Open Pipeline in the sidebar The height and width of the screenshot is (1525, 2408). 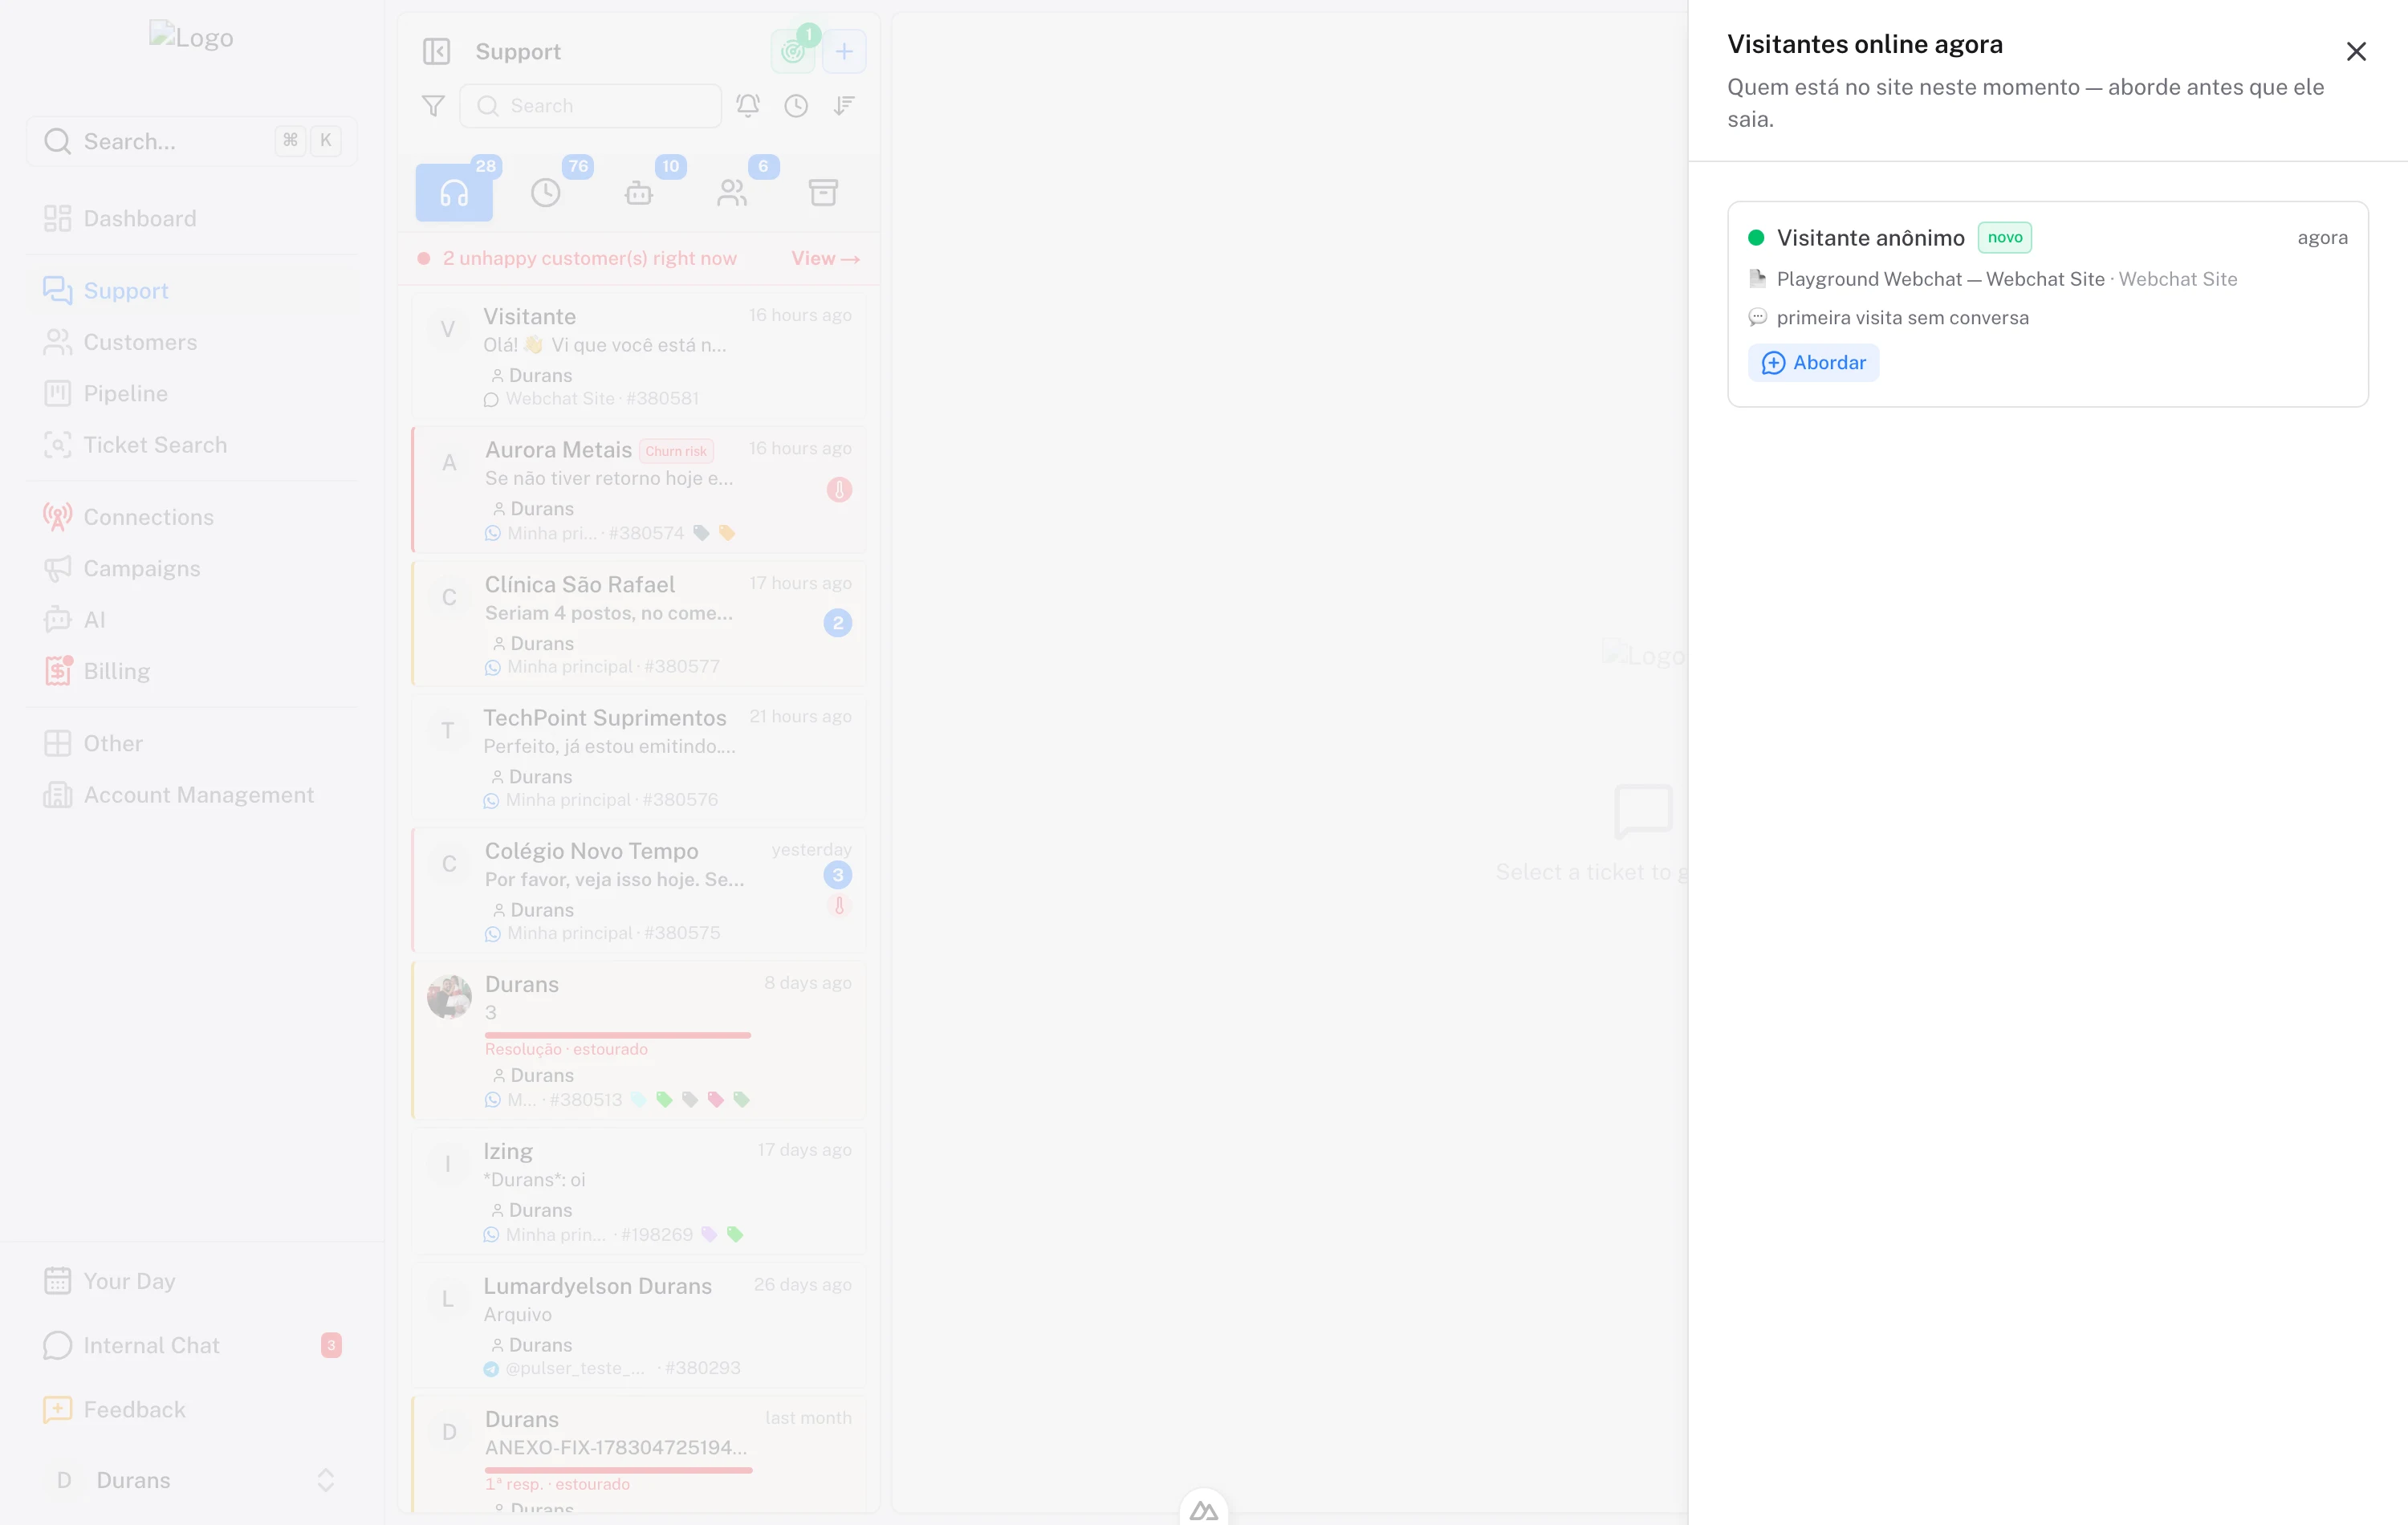click(192, 393)
